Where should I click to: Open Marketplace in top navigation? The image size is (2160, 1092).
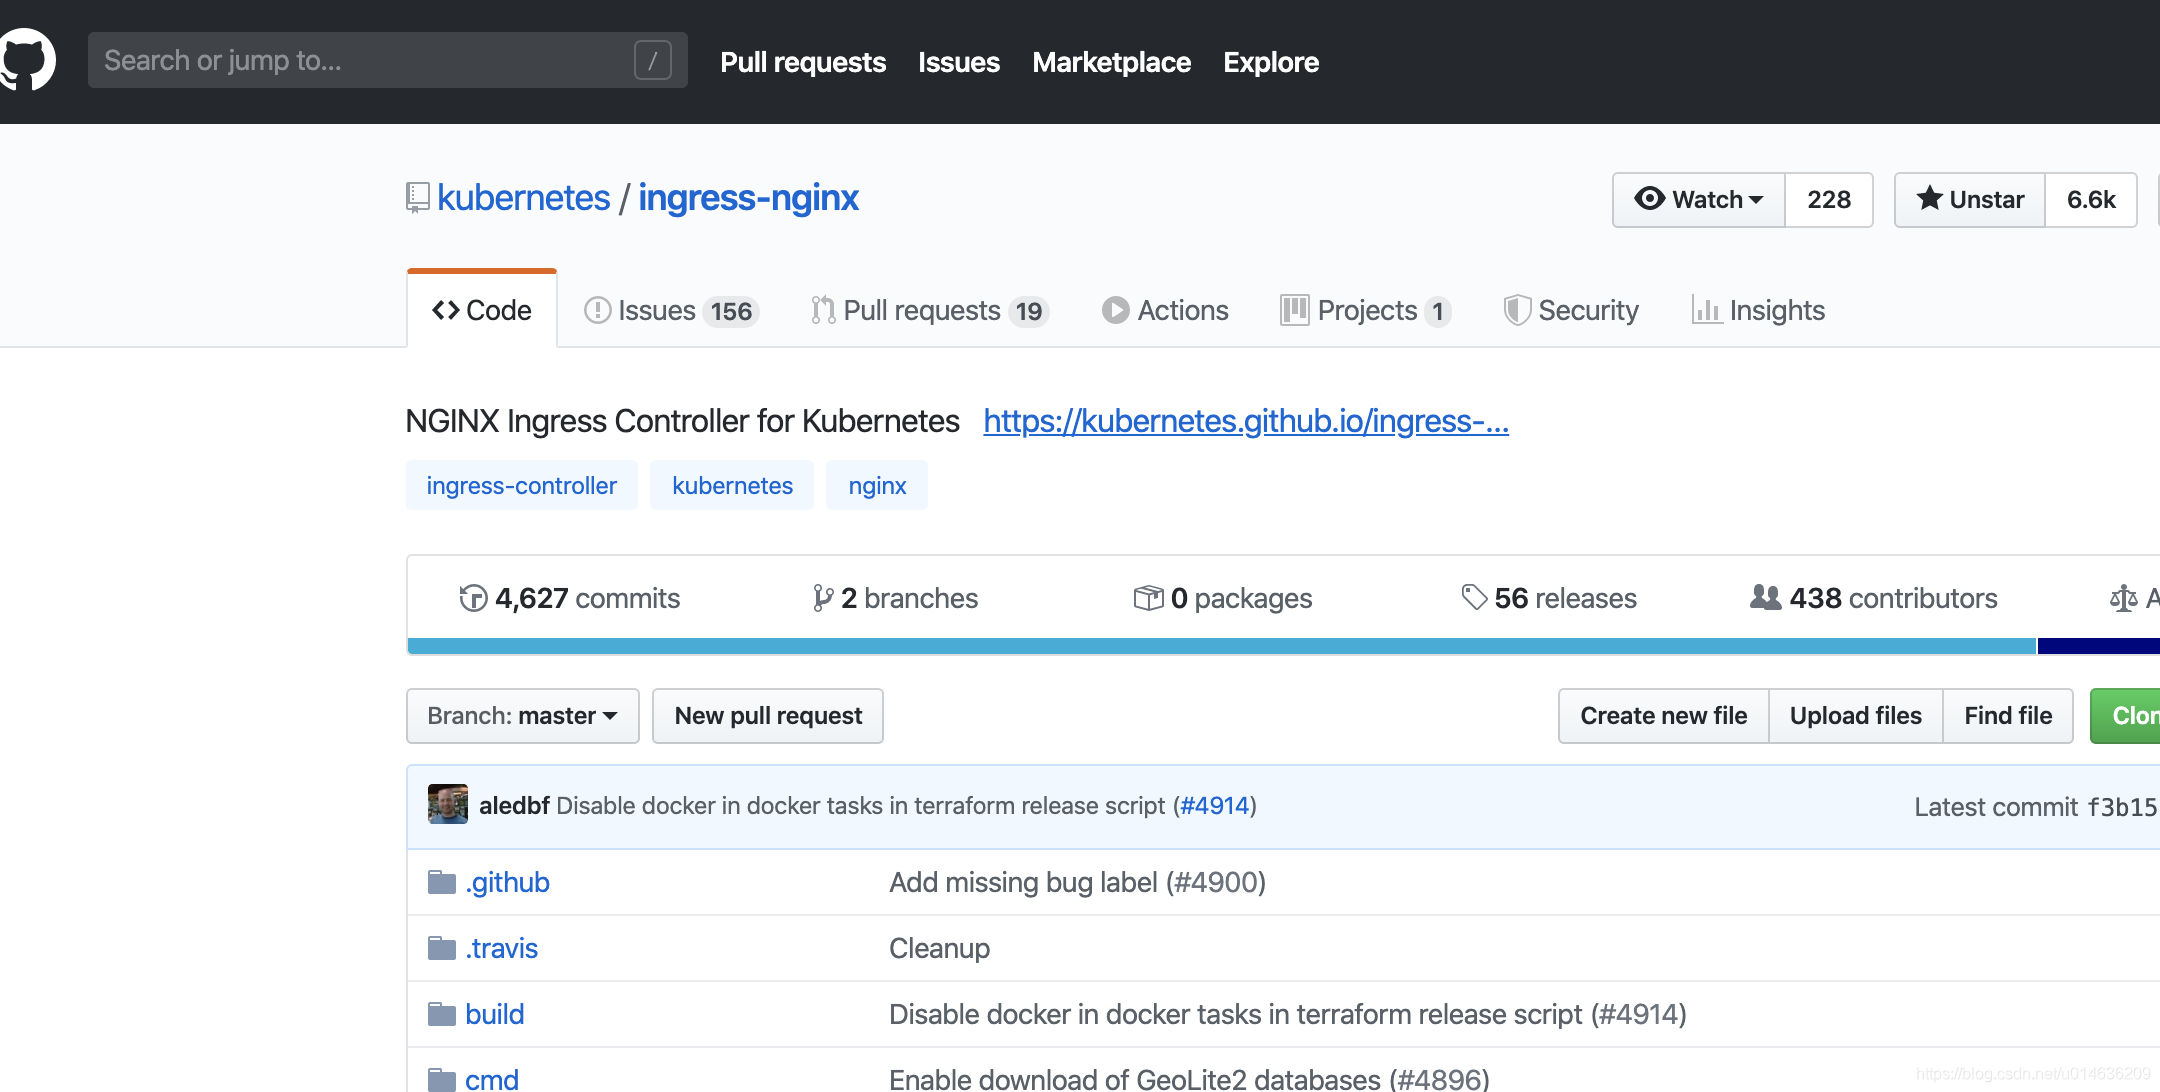coord(1112,62)
